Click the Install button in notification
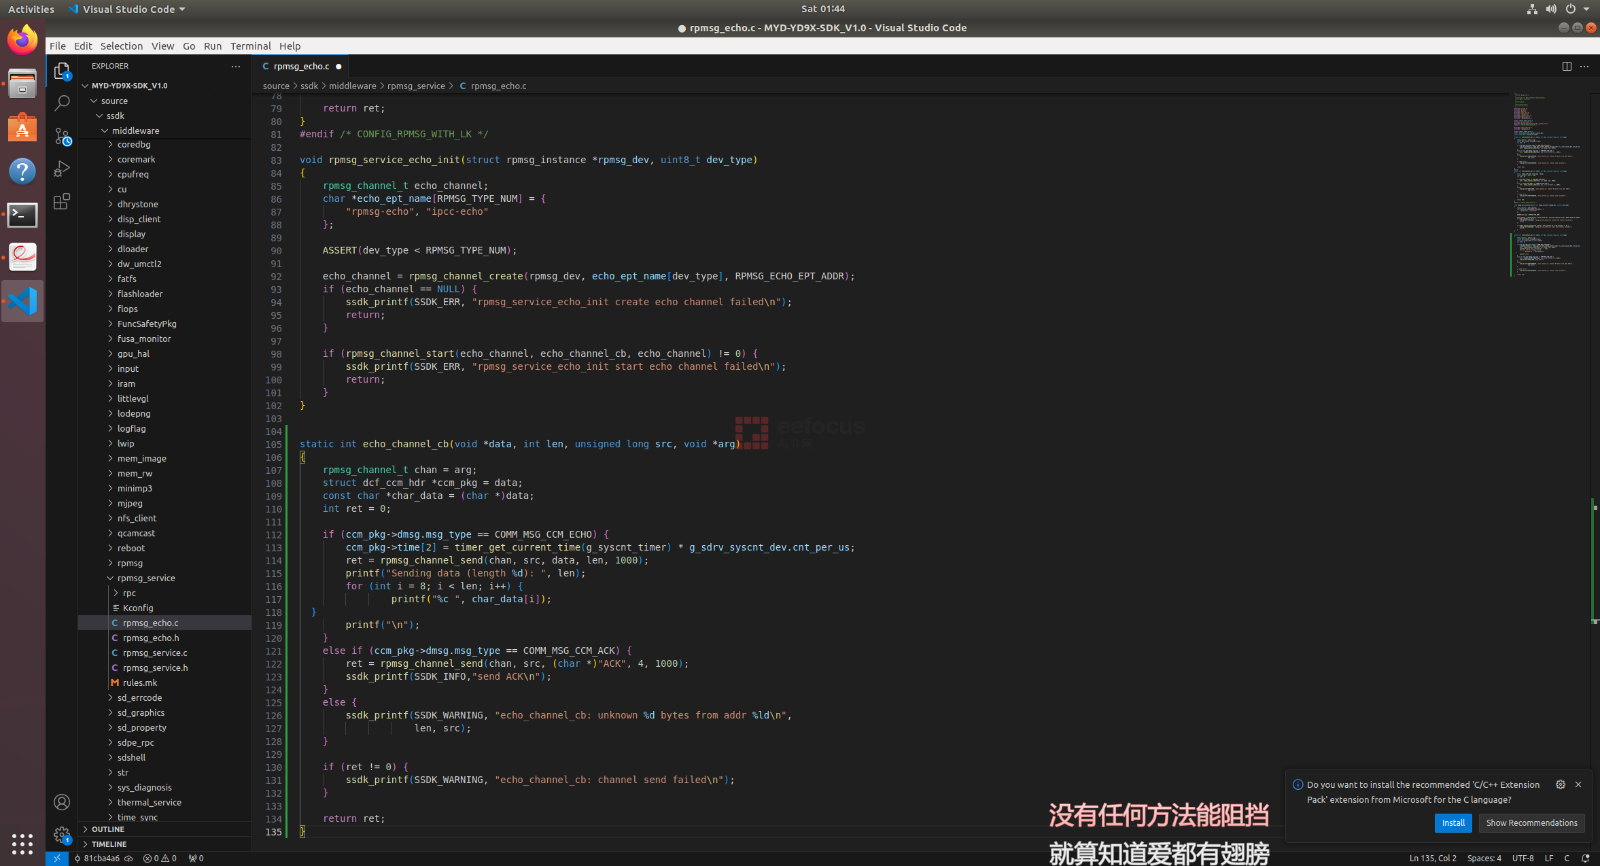Image resolution: width=1600 pixels, height=866 pixels. click(x=1453, y=823)
